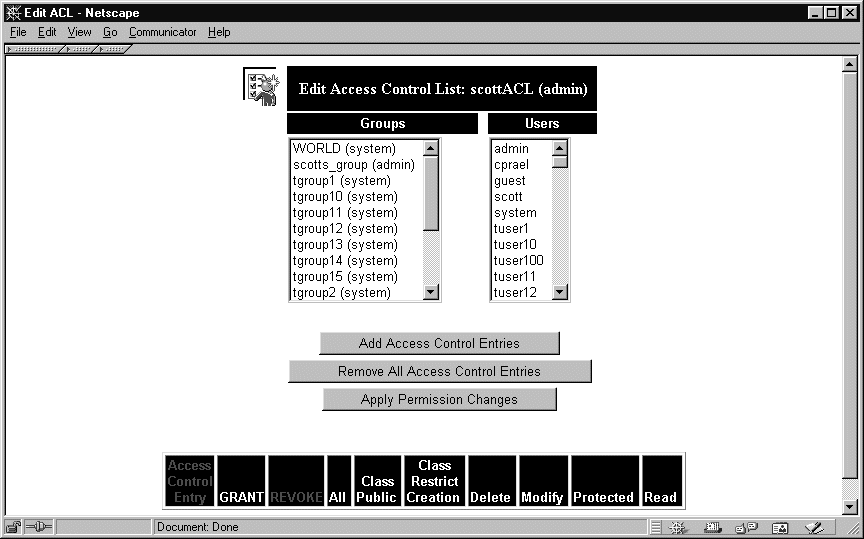This screenshot has height=539, width=864.
Task: Select tgroup10 (system) group
Action: (357, 196)
